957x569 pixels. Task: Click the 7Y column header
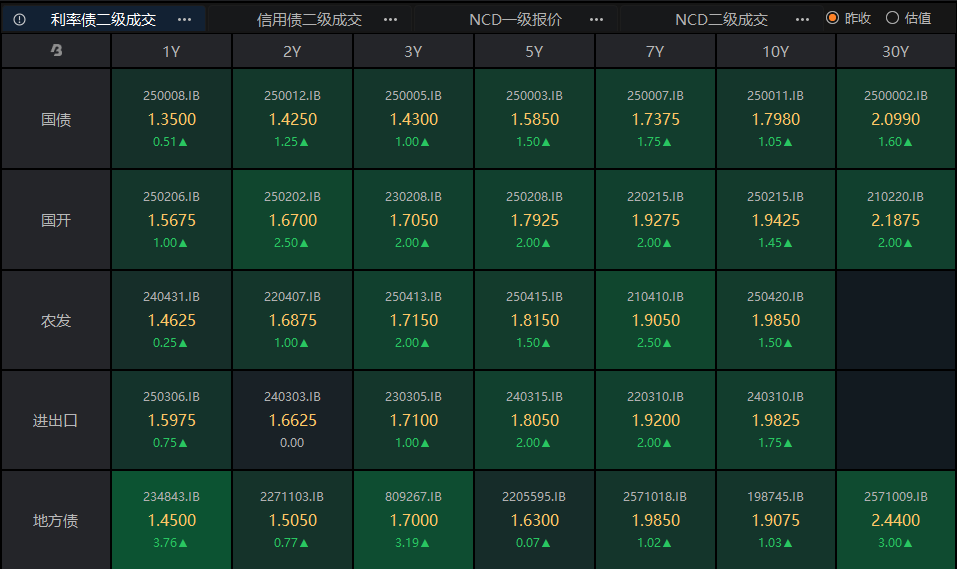point(655,51)
